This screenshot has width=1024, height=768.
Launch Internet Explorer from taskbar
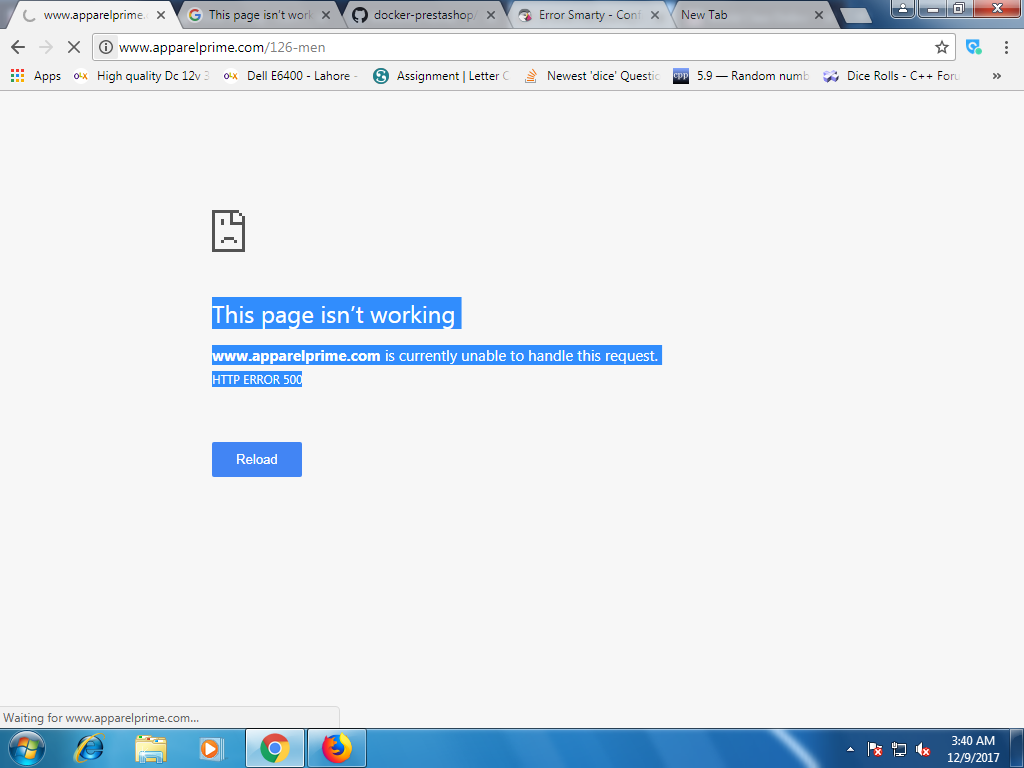[x=89, y=748]
